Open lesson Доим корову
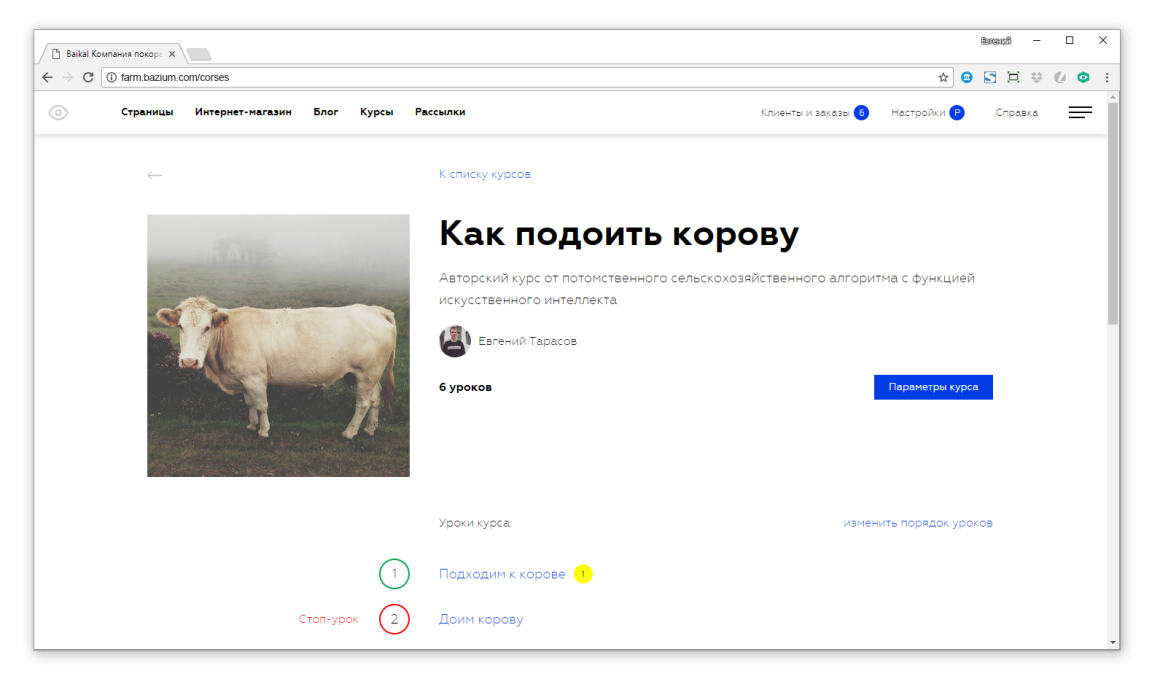 [481, 620]
